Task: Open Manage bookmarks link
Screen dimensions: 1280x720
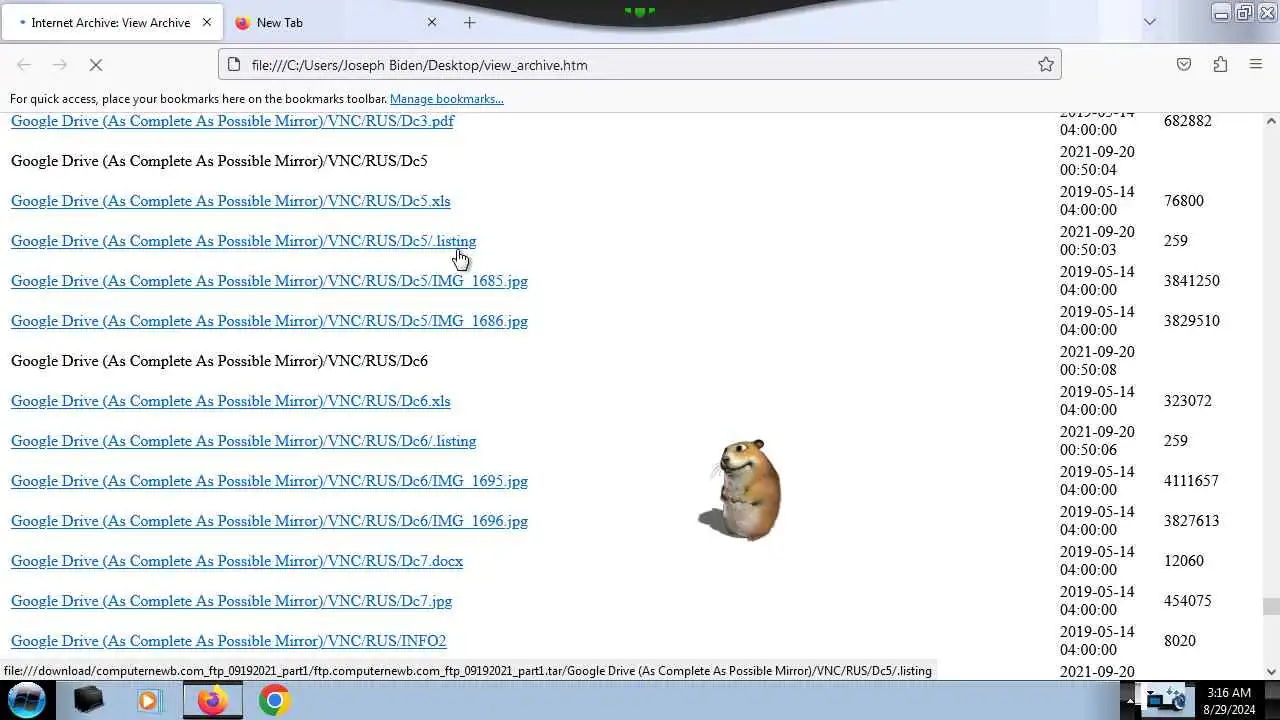Action: point(446,99)
